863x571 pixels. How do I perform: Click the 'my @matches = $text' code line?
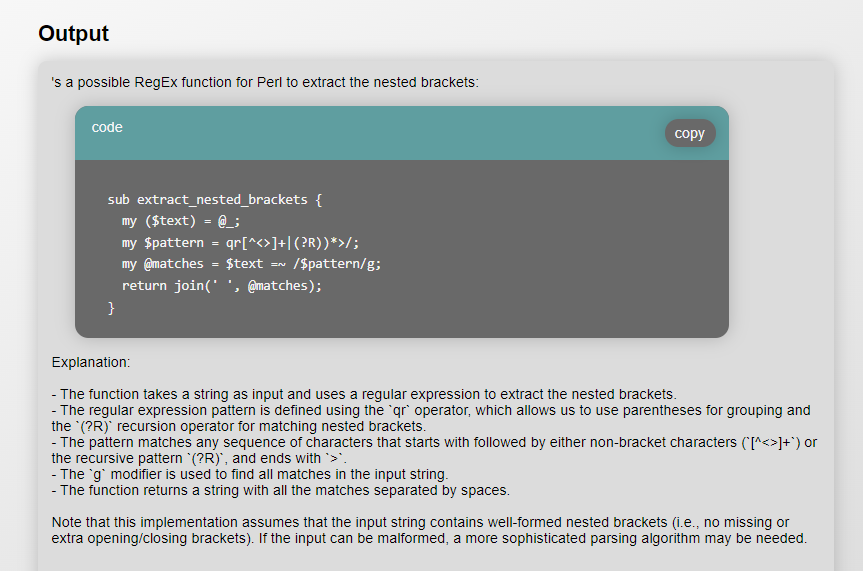pyautogui.click(x=251, y=264)
